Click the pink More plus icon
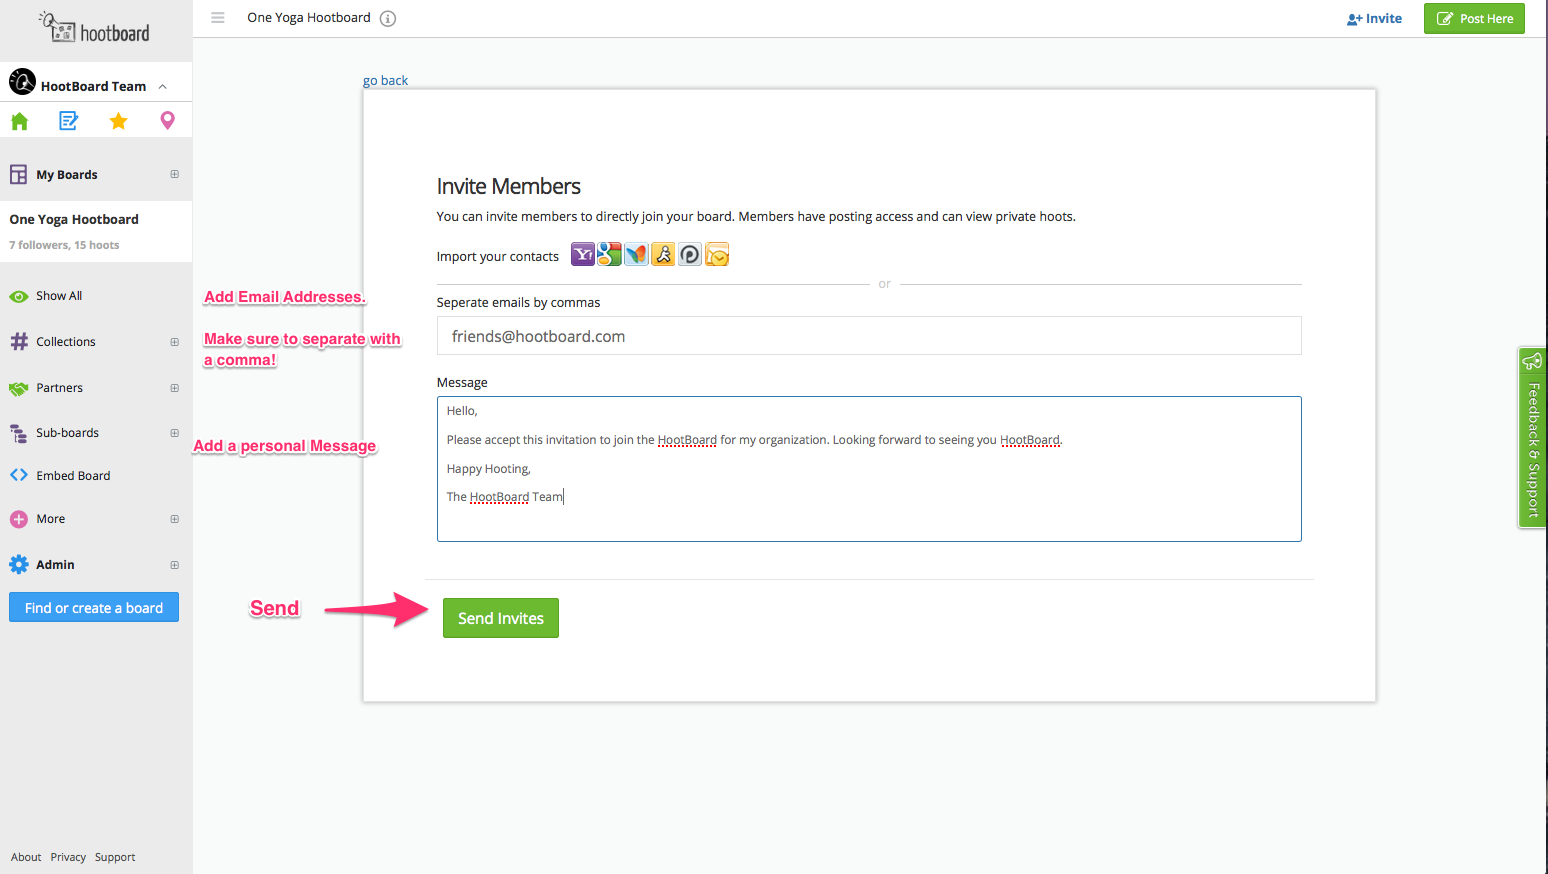 (x=18, y=519)
